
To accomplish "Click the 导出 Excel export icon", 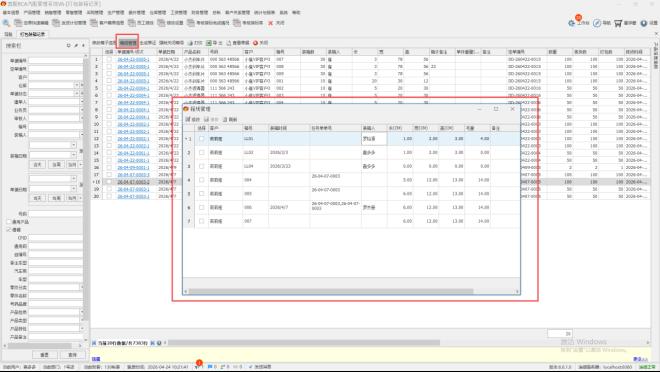I will (209, 43).
